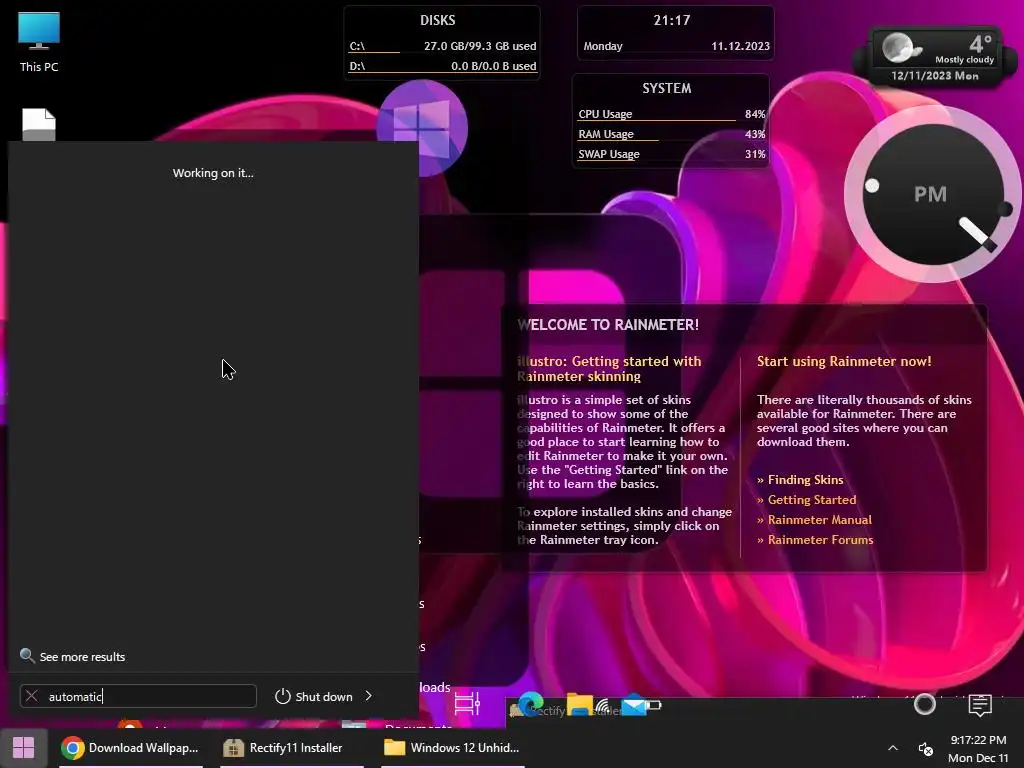
Task: Show hidden system tray icons
Action: [x=893, y=748]
